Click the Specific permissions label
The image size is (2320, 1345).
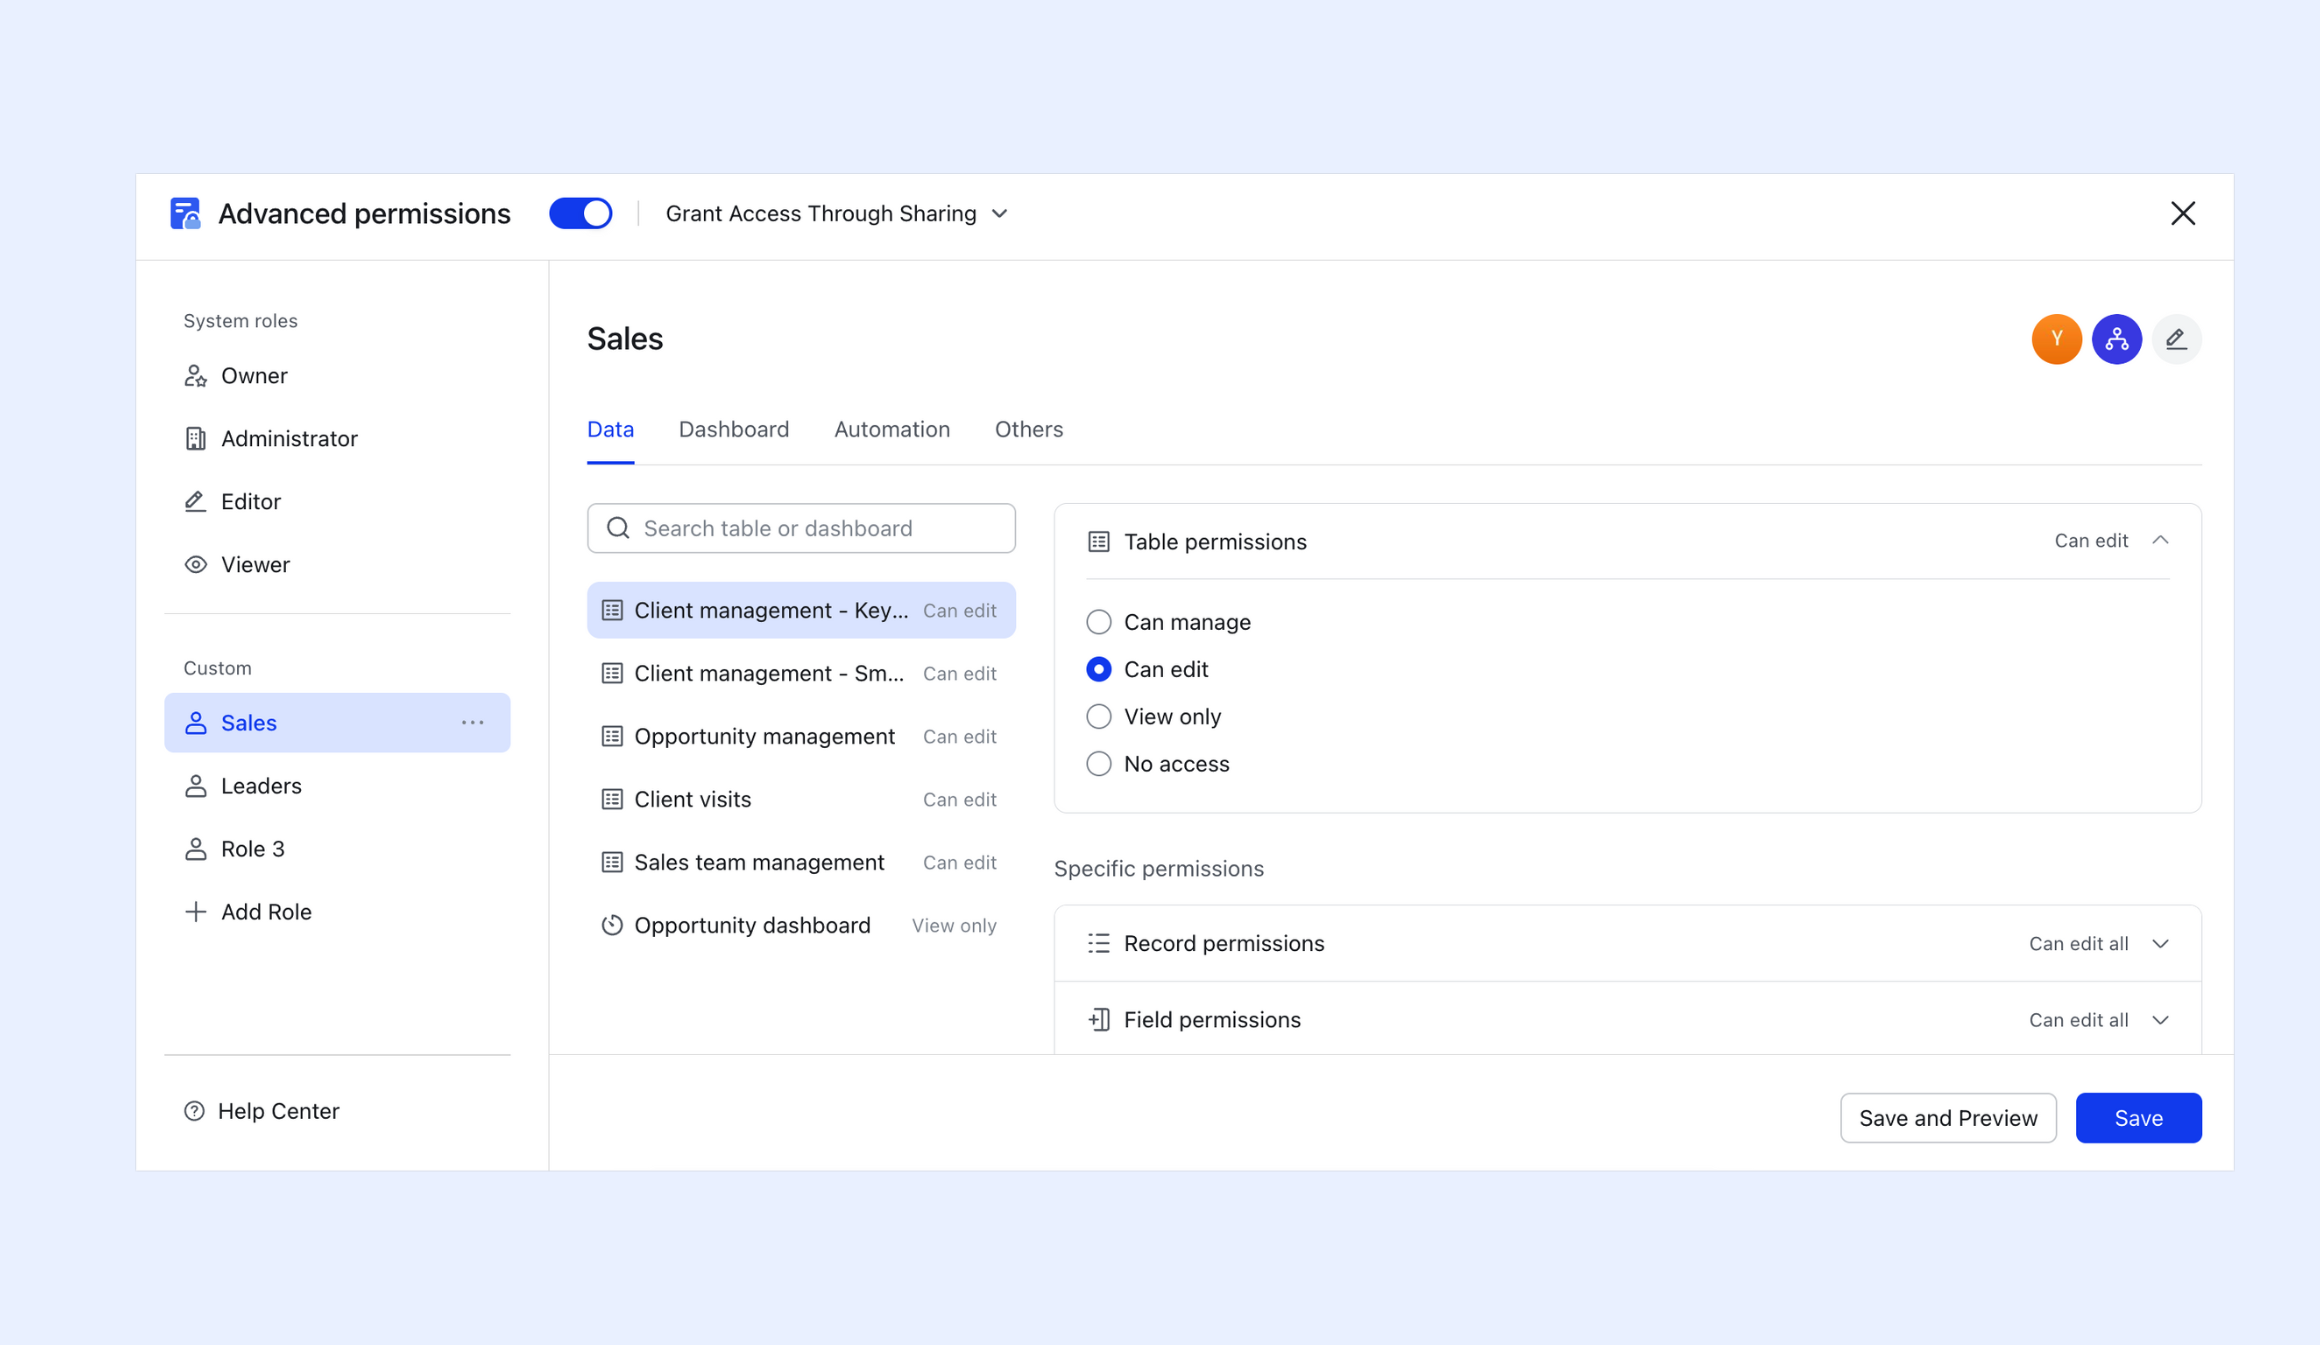tap(1158, 868)
